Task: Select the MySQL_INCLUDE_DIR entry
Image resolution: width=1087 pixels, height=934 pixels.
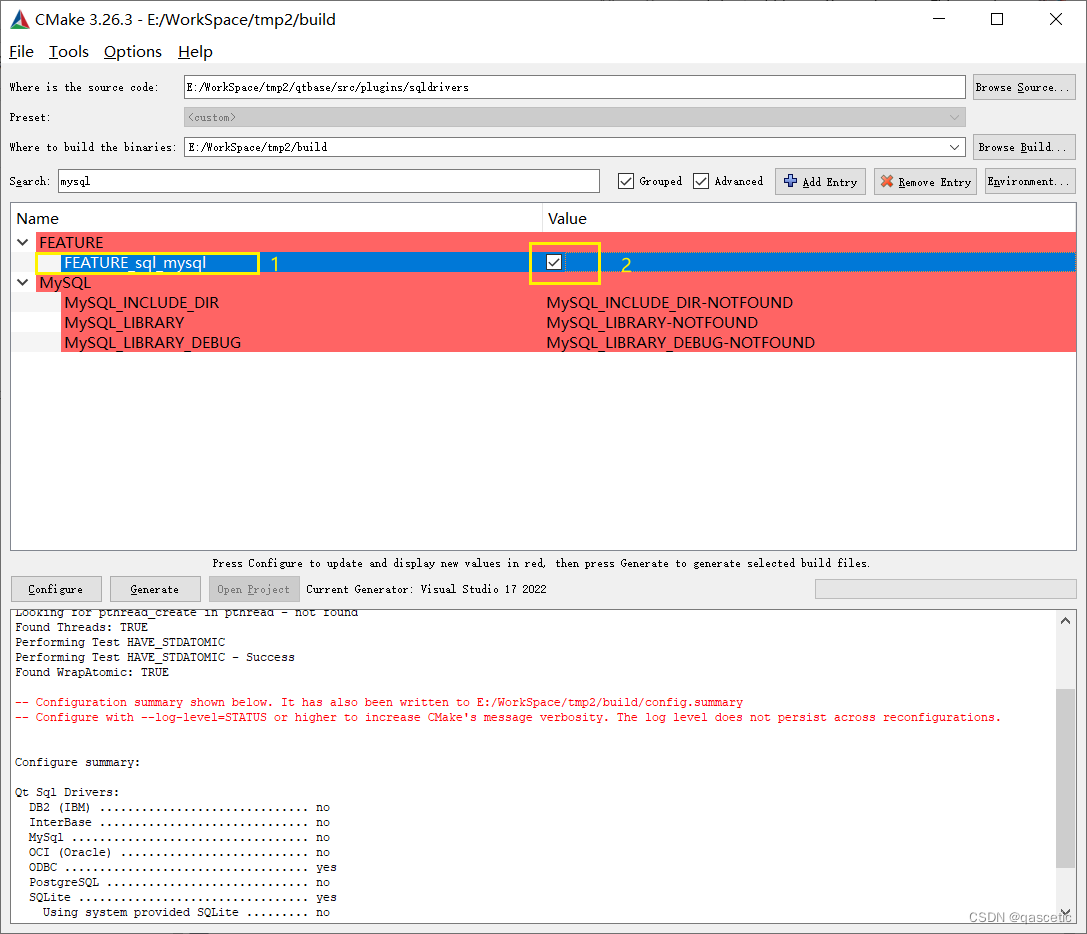Action: tap(141, 302)
